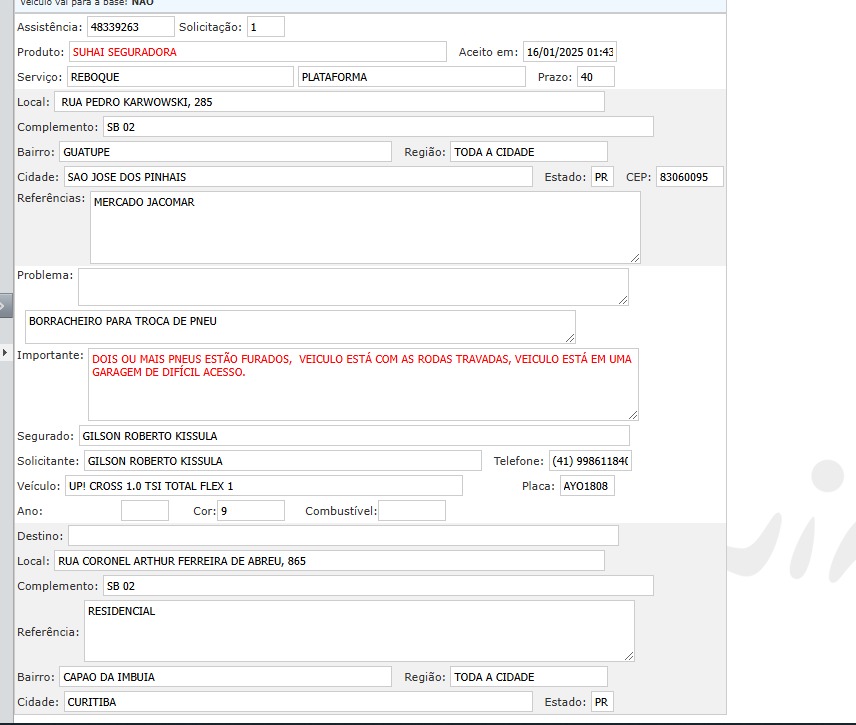
Task: Grab the resize handle of the BORRACHEIRO textarea
Action: (570, 338)
